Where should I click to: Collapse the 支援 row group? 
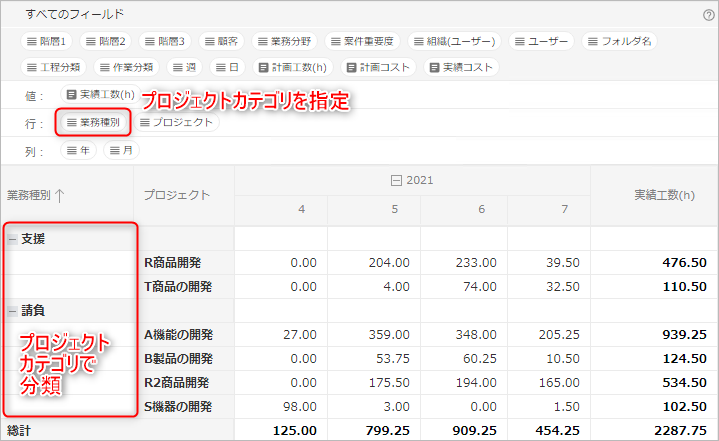click(x=12, y=239)
